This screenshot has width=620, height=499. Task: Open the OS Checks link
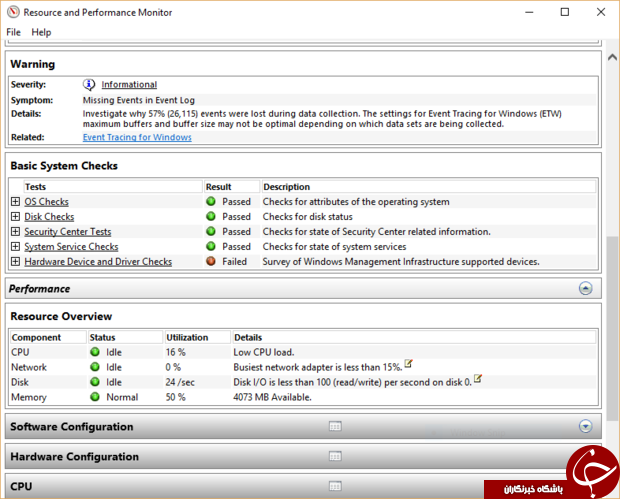[x=46, y=202]
